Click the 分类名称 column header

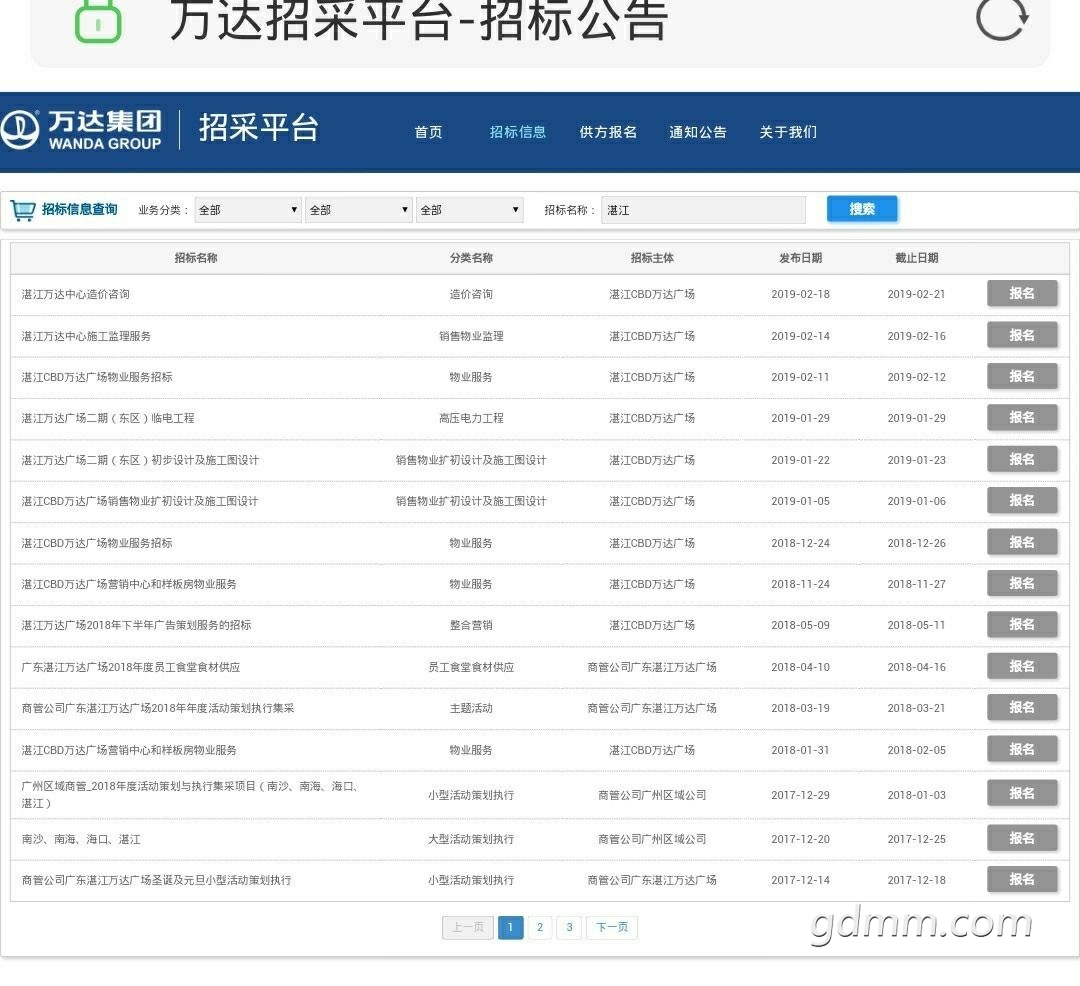471,258
